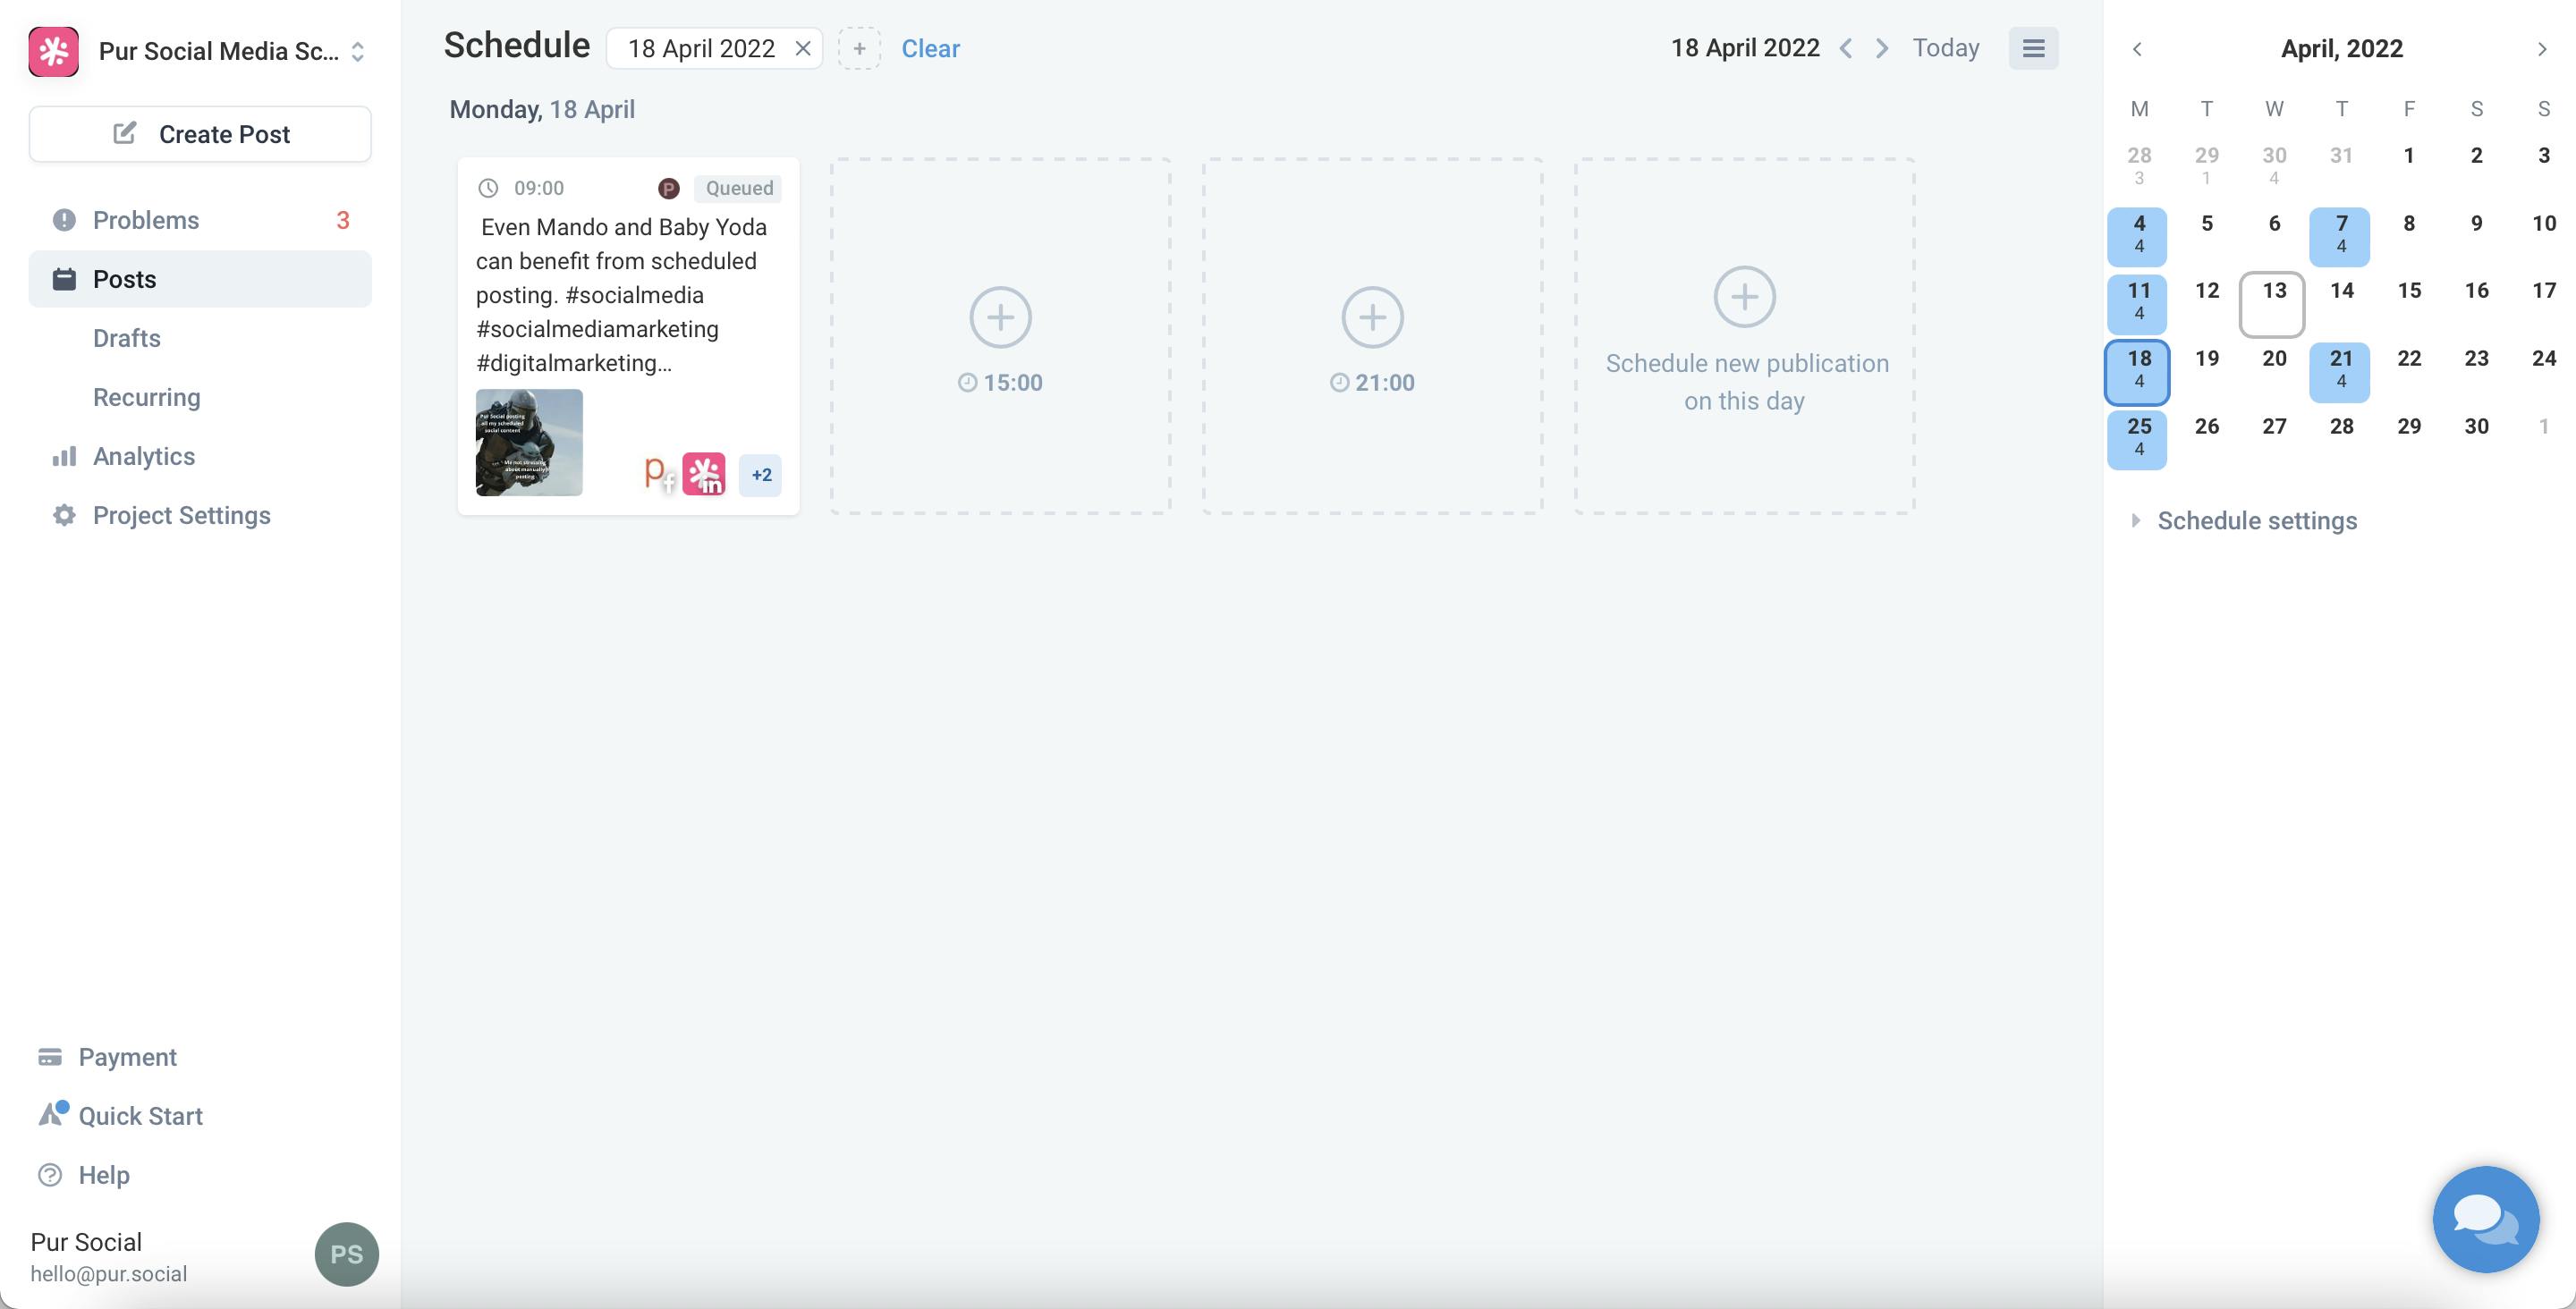Select April 21 in calendar
This screenshot has width=2576, height=1309.
2340,368
